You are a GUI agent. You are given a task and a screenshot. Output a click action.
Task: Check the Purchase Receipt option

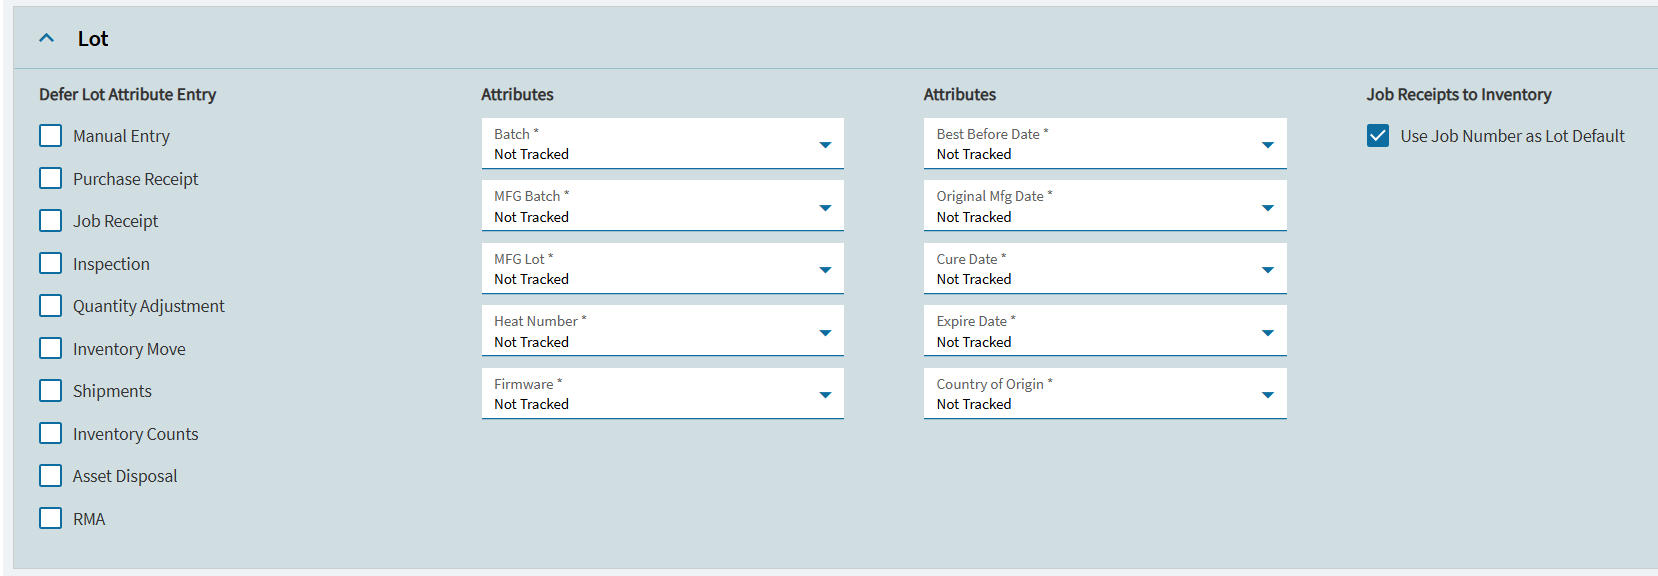click(51, 178)
